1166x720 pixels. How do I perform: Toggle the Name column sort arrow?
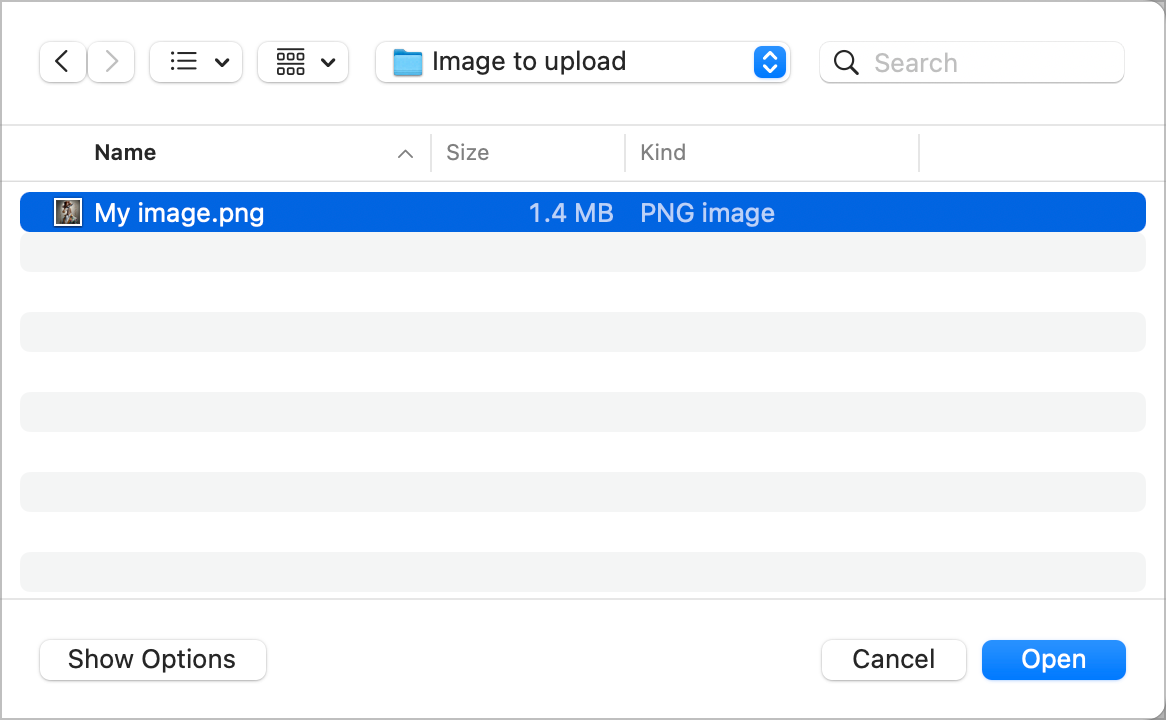(405, 154)
